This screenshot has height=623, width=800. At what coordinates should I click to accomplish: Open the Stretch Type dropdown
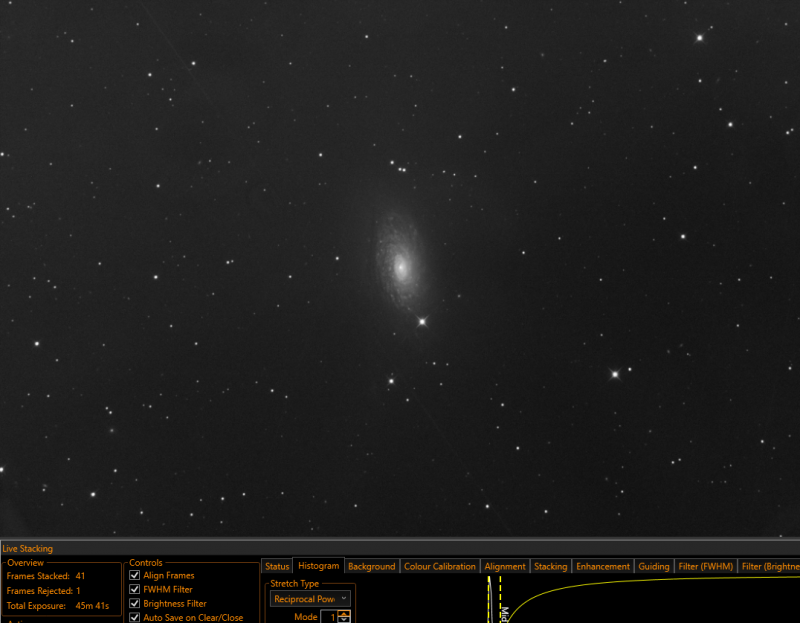click(310, 599)
